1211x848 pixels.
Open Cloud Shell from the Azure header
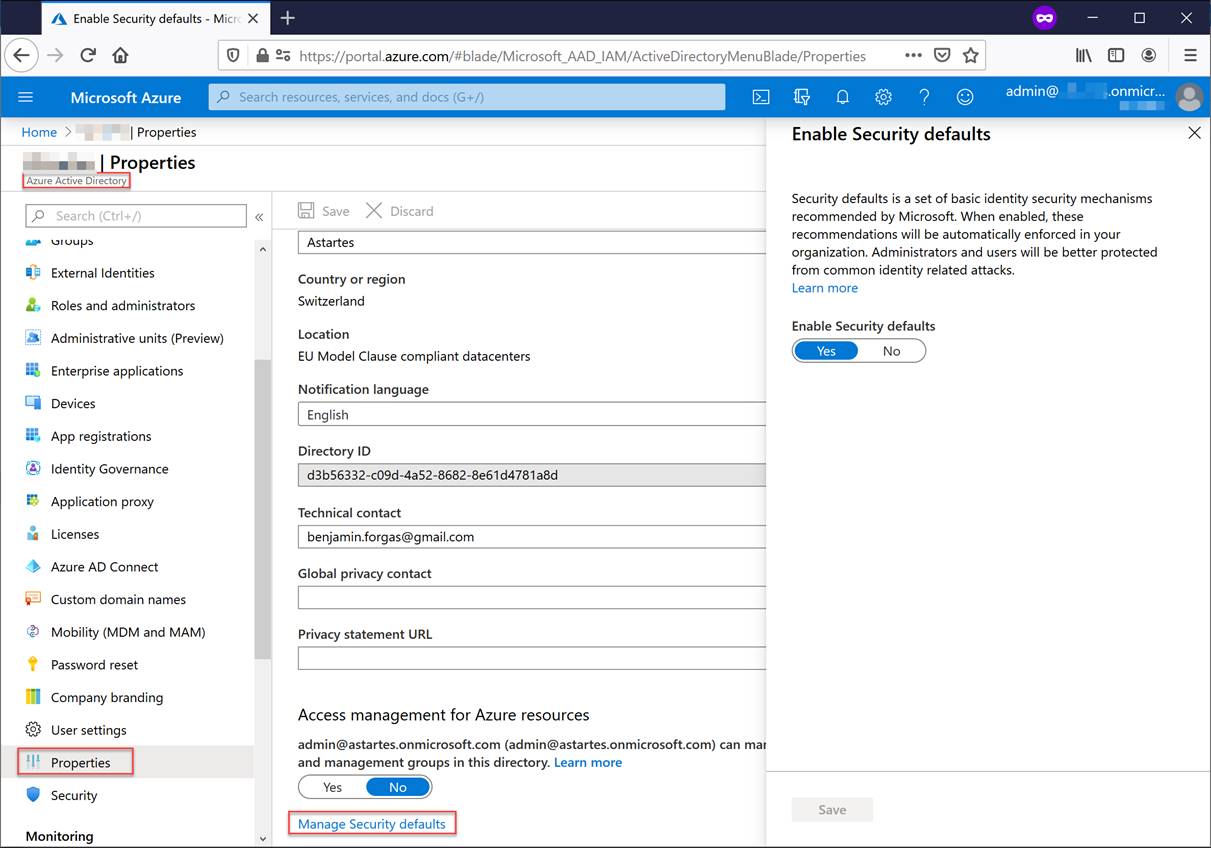(761, 97)
